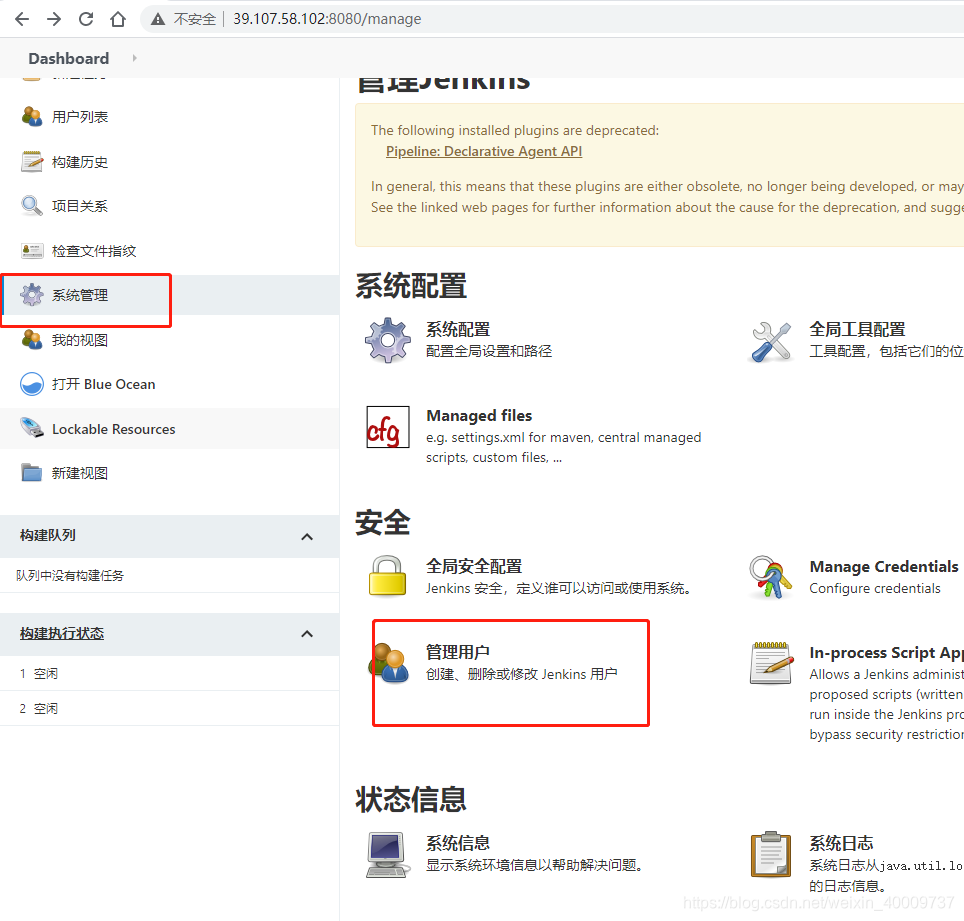
Task: Open the Dashboard breadcrumb link
Action: 69,58
